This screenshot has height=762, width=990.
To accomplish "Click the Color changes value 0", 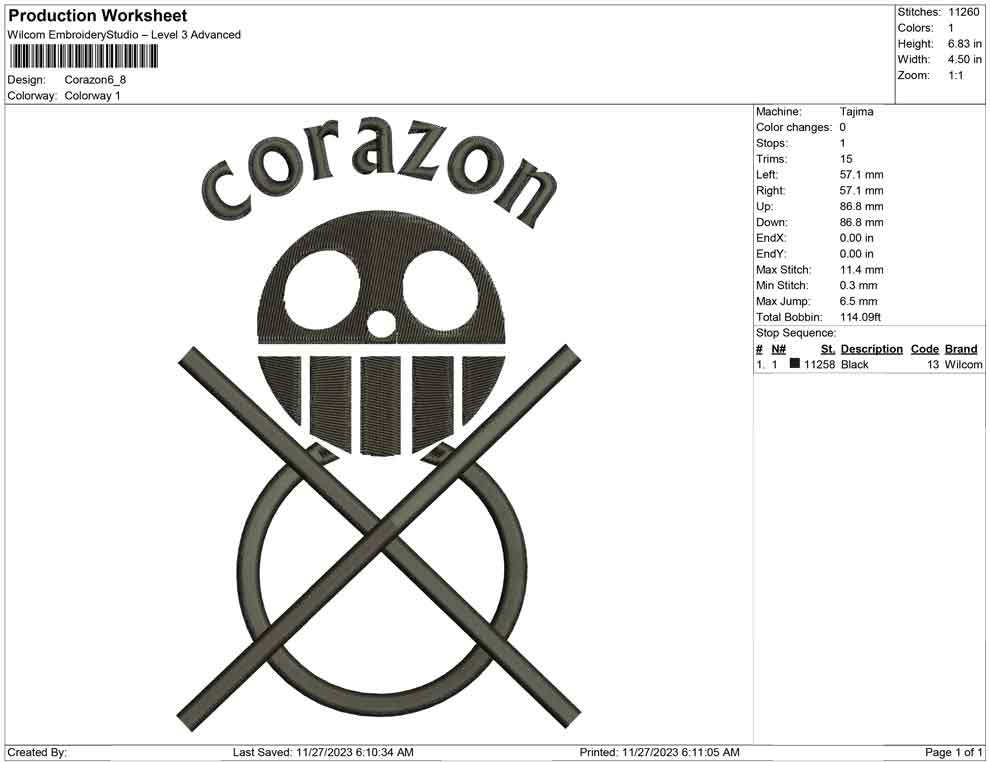I will (x=843, y=128).
